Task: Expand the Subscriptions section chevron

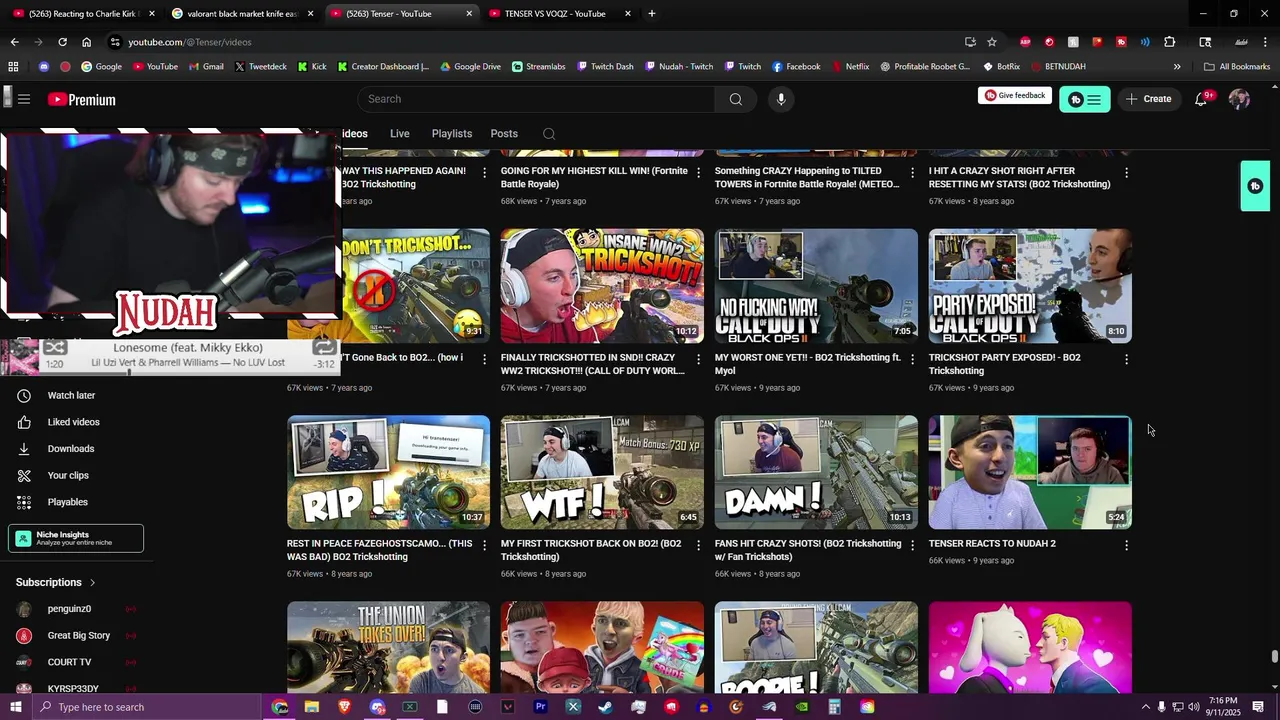Action: click(92, 582)
